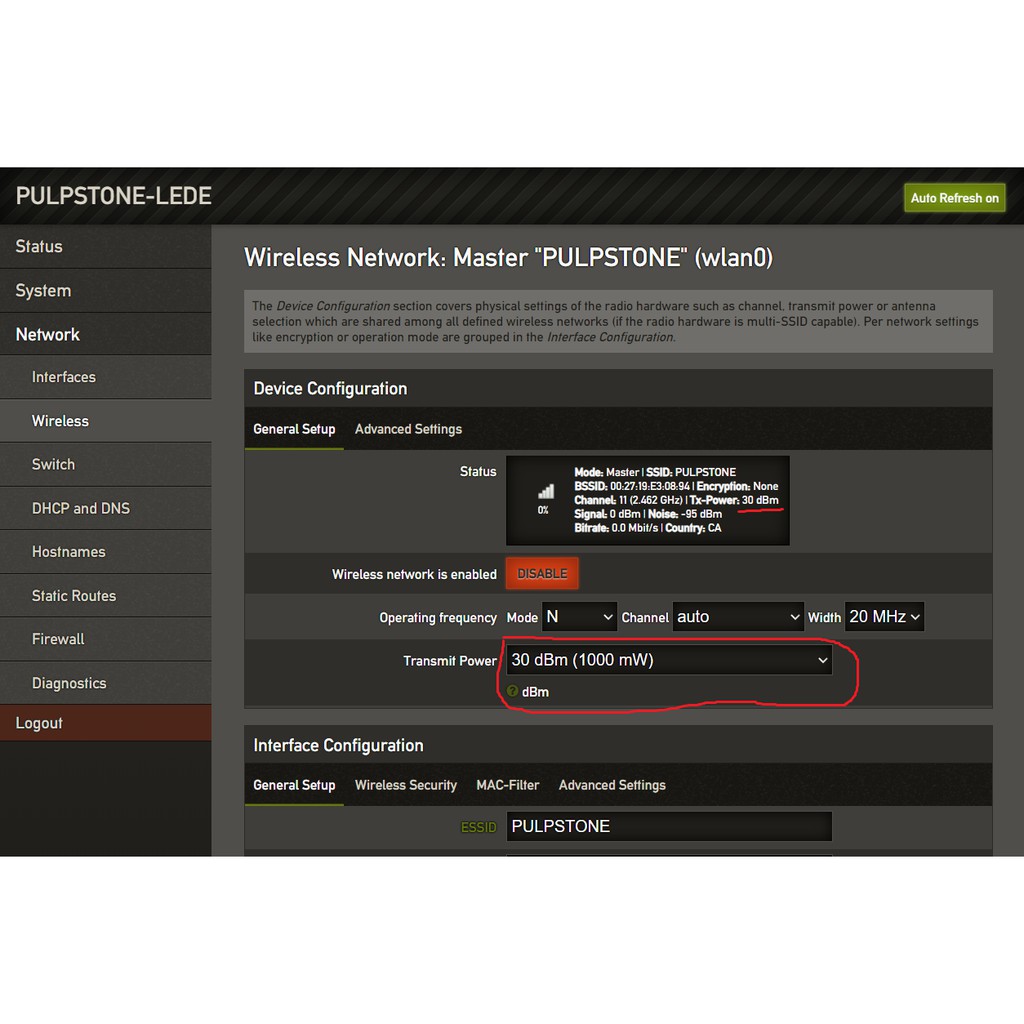The height and width of the screenshot is (1024, 1024).
Task: Click the help icon beside dBm
Action: pyautogui.click(x=513, y=691)
